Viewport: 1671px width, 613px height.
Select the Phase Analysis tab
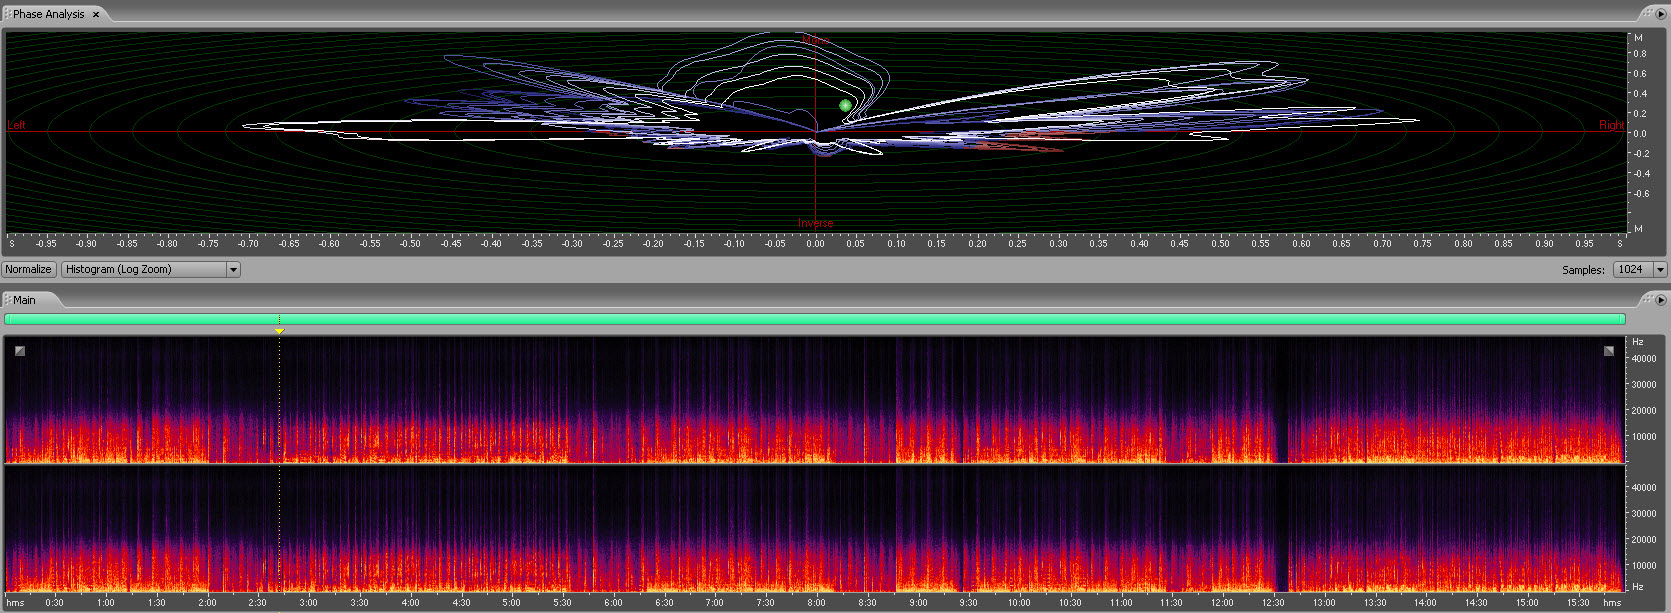coord(48,14)
